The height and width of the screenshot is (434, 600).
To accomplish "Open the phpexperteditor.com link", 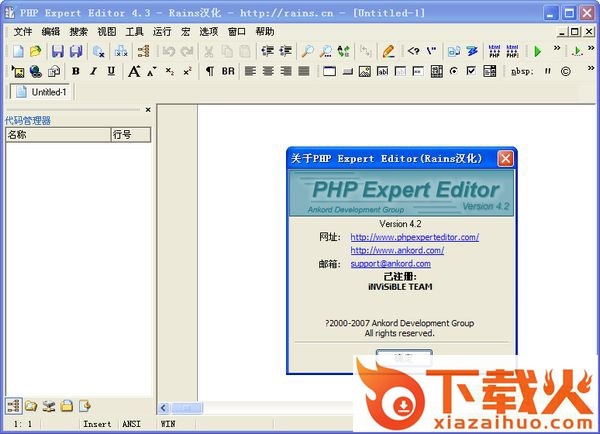I will click(414, 237).
